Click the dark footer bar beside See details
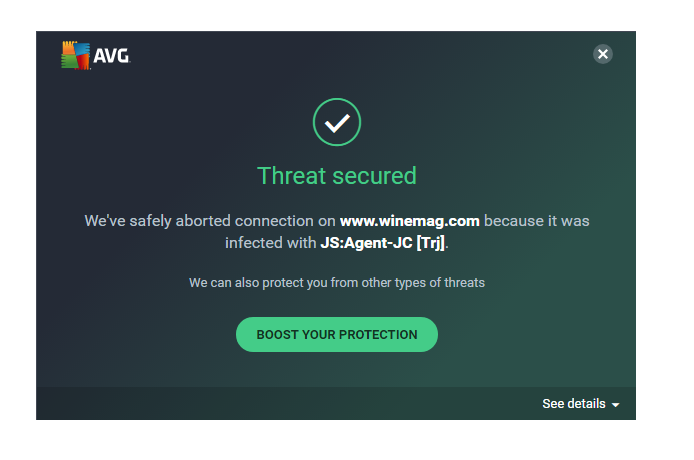Viewport: 694px width, 460px height. [288, 403]
